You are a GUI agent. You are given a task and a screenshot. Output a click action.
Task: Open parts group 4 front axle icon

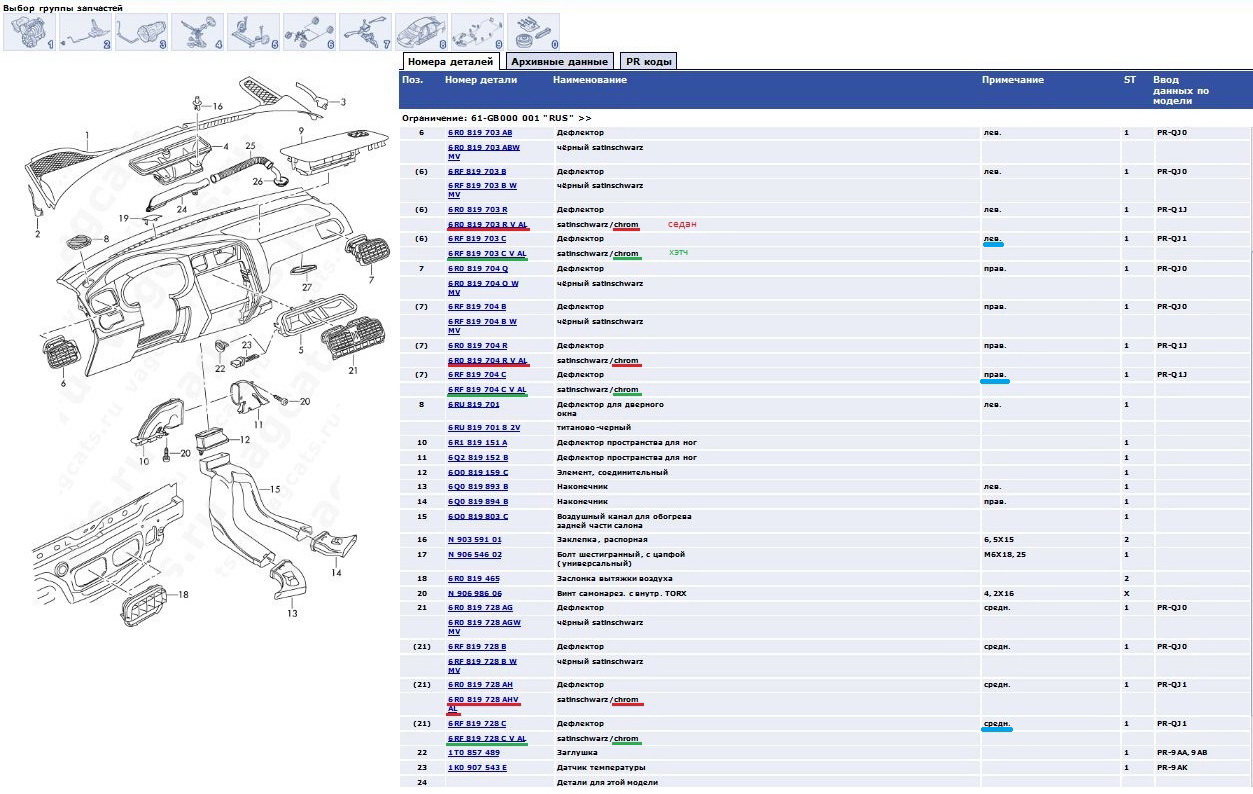(x=197, y=32)
